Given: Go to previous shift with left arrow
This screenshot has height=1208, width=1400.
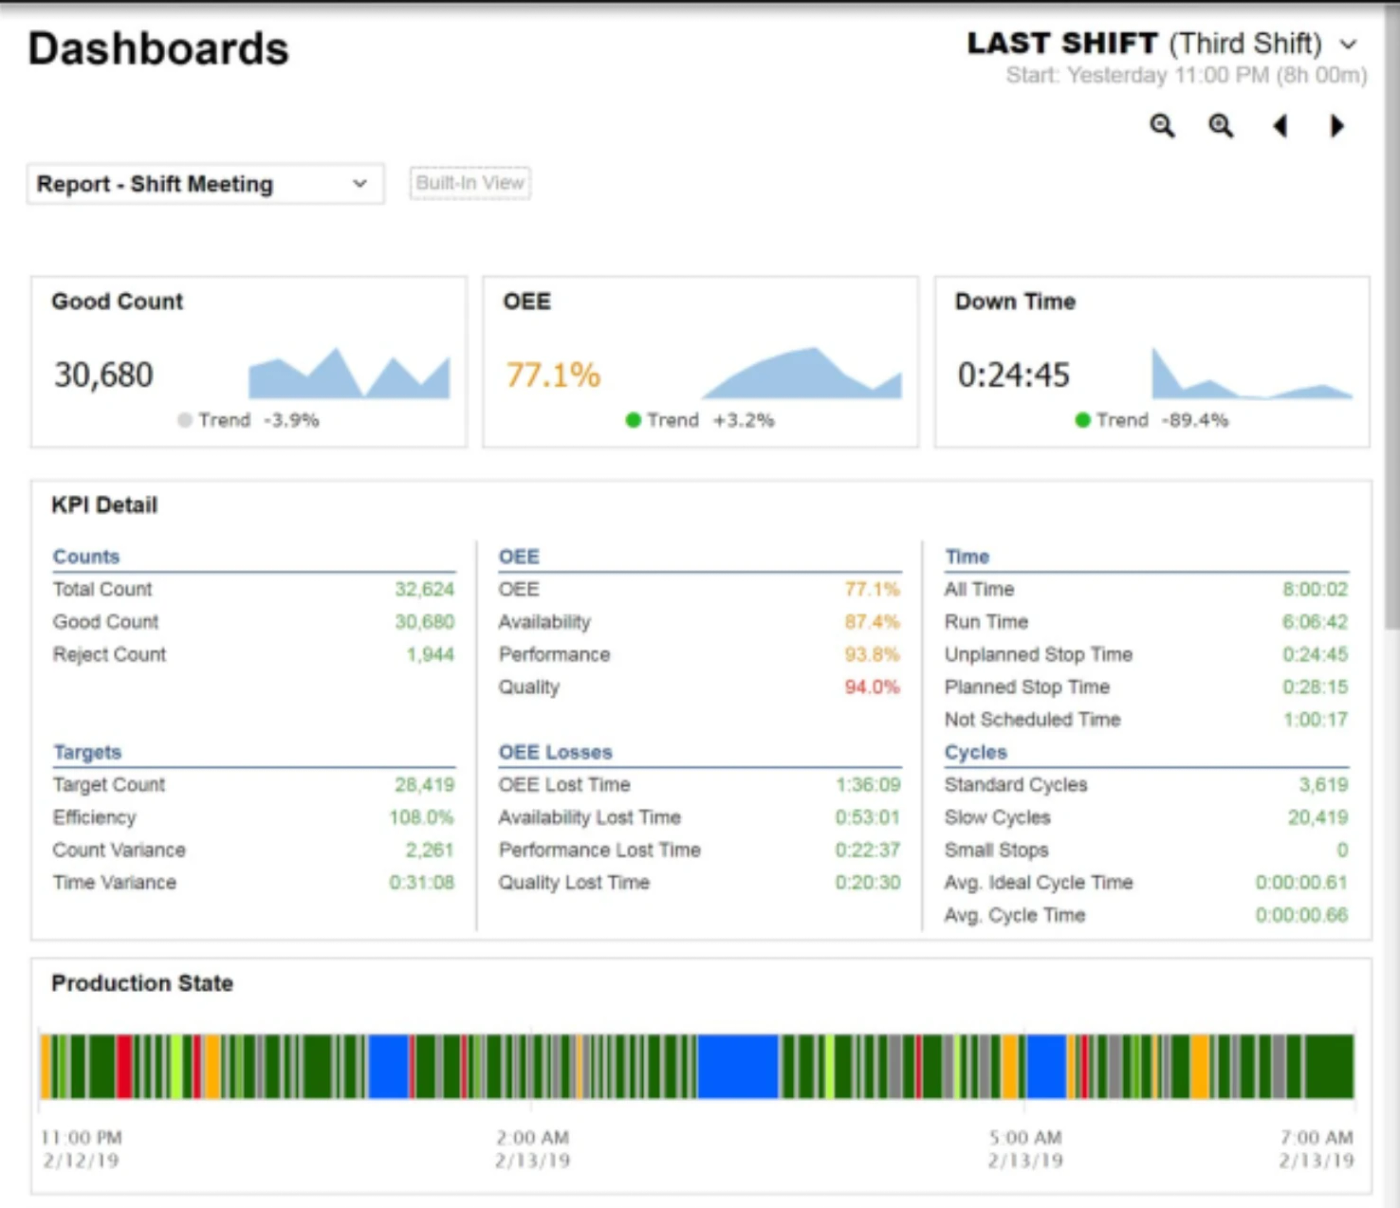Looking at the screenshot, I should (1280, 126).
